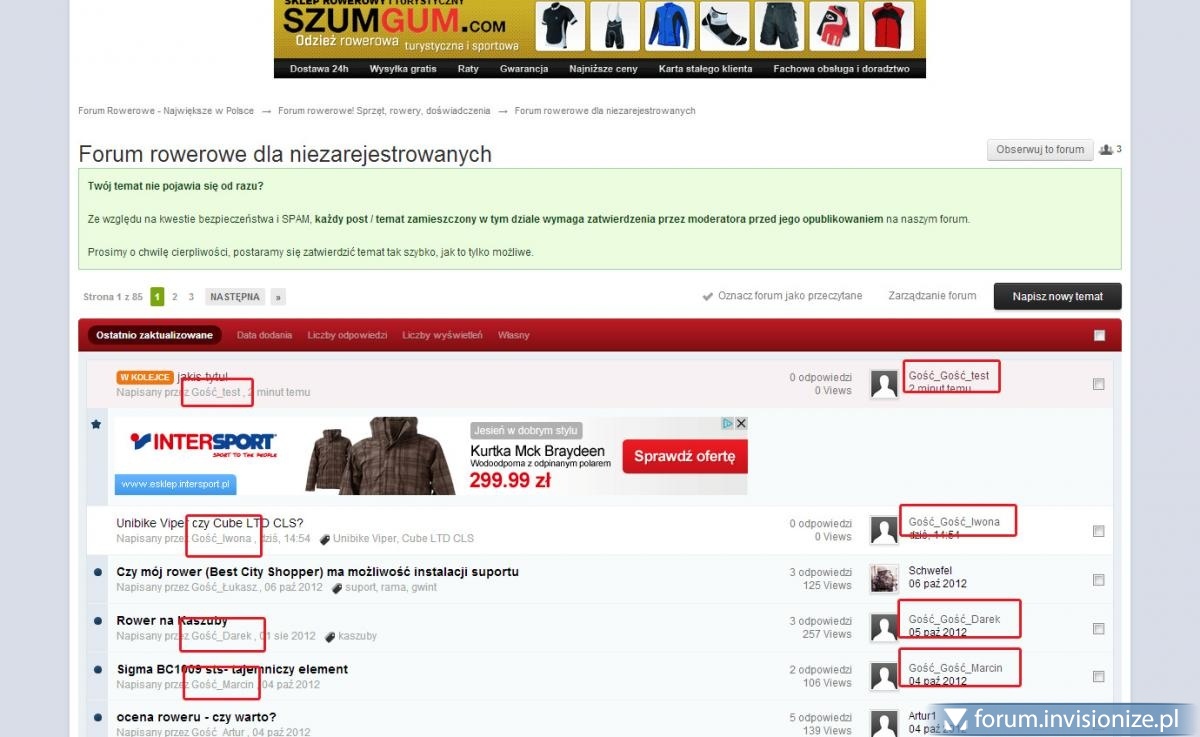Click Najniższe ceny in SZUMGUM banner
The height and width of the screenshot is (737, 1200).
point(603,69)
